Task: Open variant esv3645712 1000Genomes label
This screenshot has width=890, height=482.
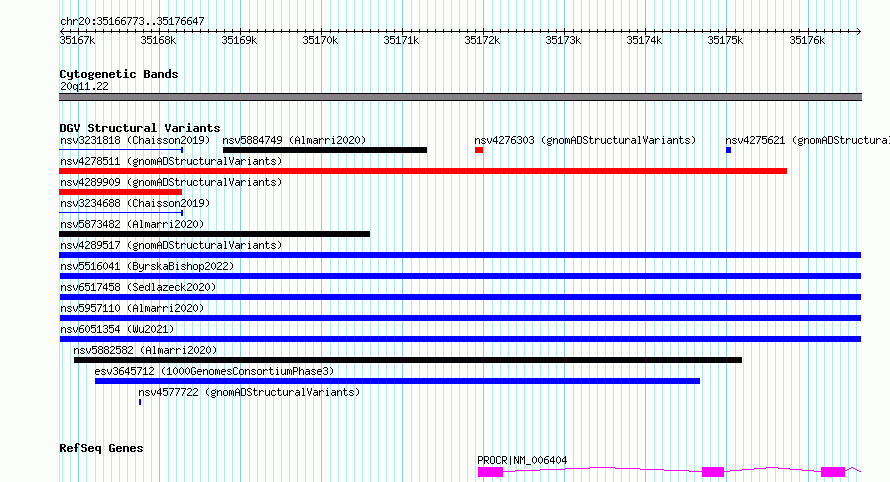Action: (214, 371)
